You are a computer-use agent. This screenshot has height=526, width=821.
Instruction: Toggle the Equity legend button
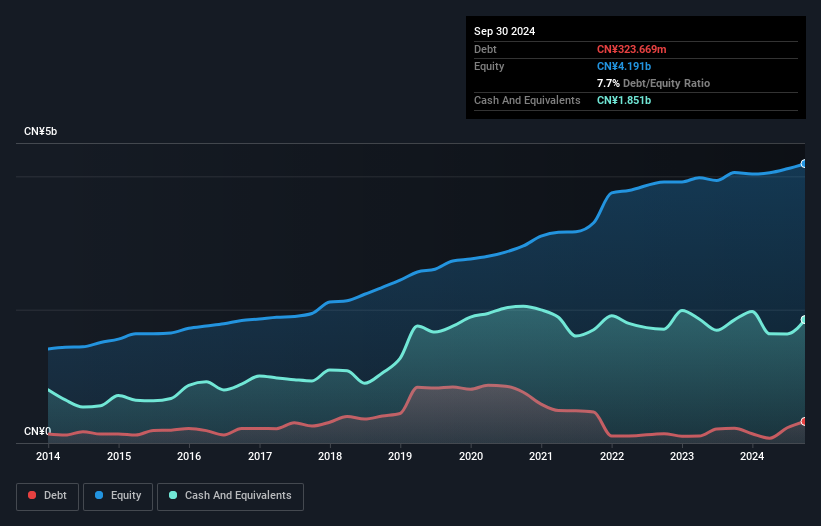[118, 496]
